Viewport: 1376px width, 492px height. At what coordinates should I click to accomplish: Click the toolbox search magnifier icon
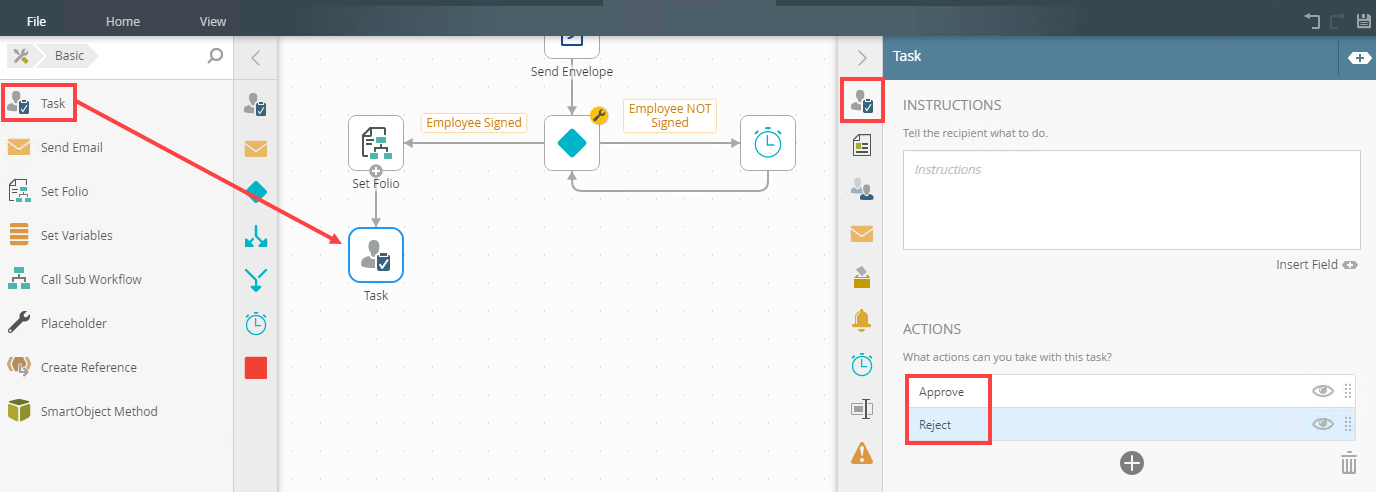tap(215, 56)
